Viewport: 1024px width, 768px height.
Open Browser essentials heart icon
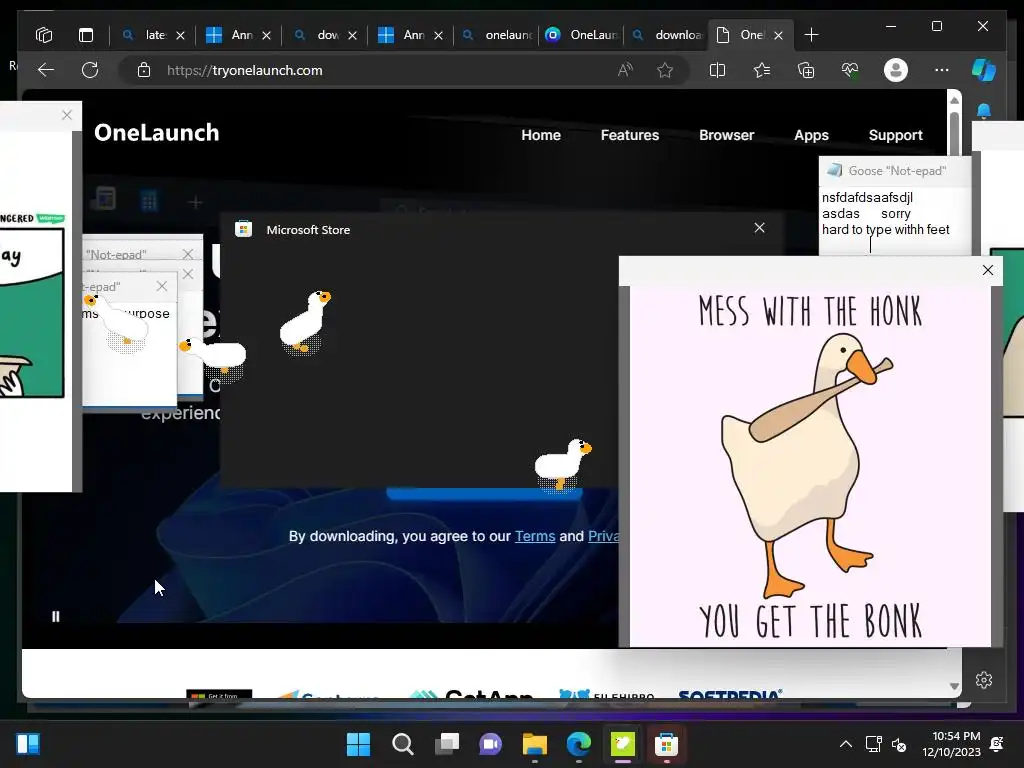click(850, 70)
